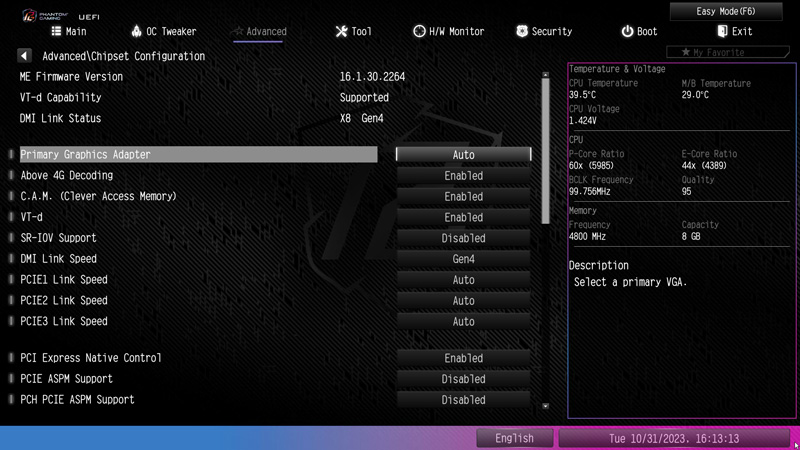800x450 pixels.
Task: Click the Memory Capacity 8 GB value
Action: coord(691,237)
